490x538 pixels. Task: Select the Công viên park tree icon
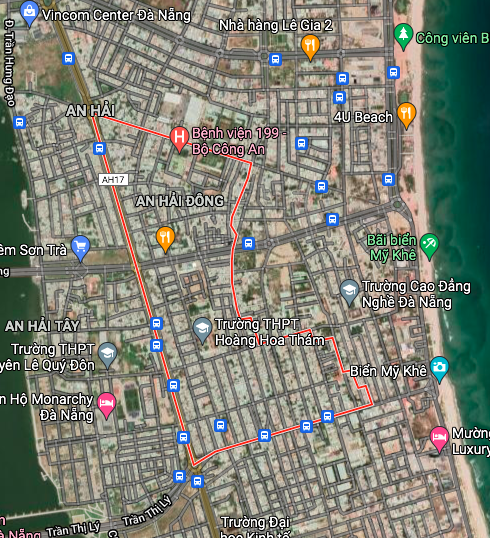tap(403, 36)
